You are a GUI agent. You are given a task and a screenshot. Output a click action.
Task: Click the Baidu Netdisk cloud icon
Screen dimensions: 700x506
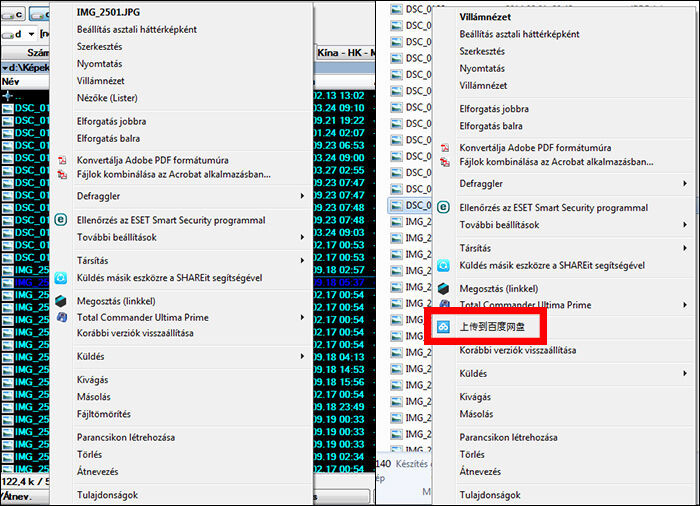tap(443, 327)
